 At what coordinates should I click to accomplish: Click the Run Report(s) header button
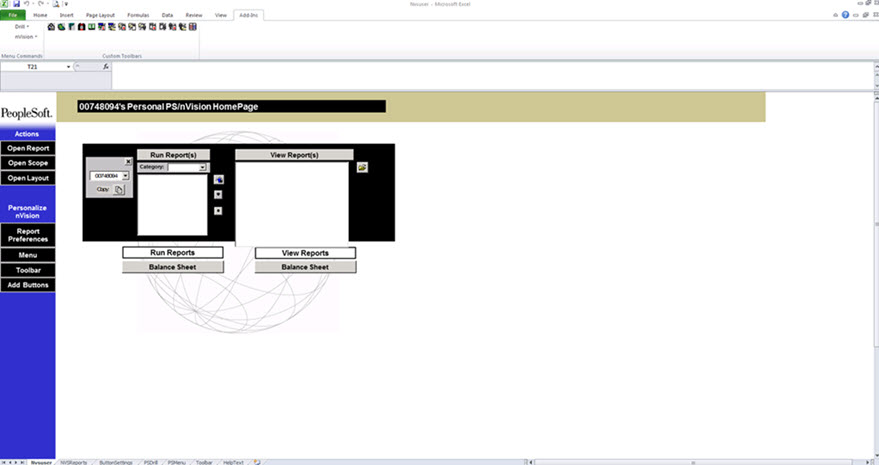click(x=173, y=155)
